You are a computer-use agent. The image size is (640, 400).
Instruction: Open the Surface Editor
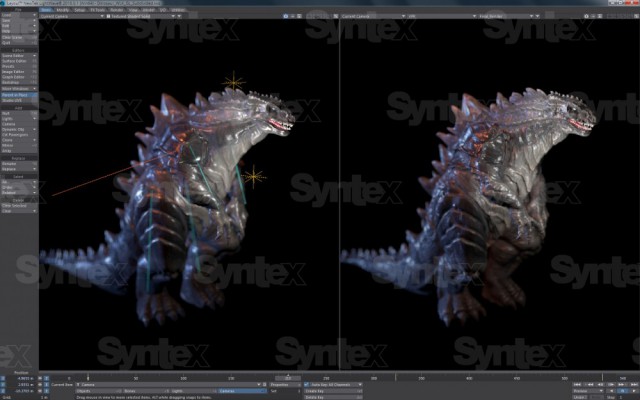[19, 61]
